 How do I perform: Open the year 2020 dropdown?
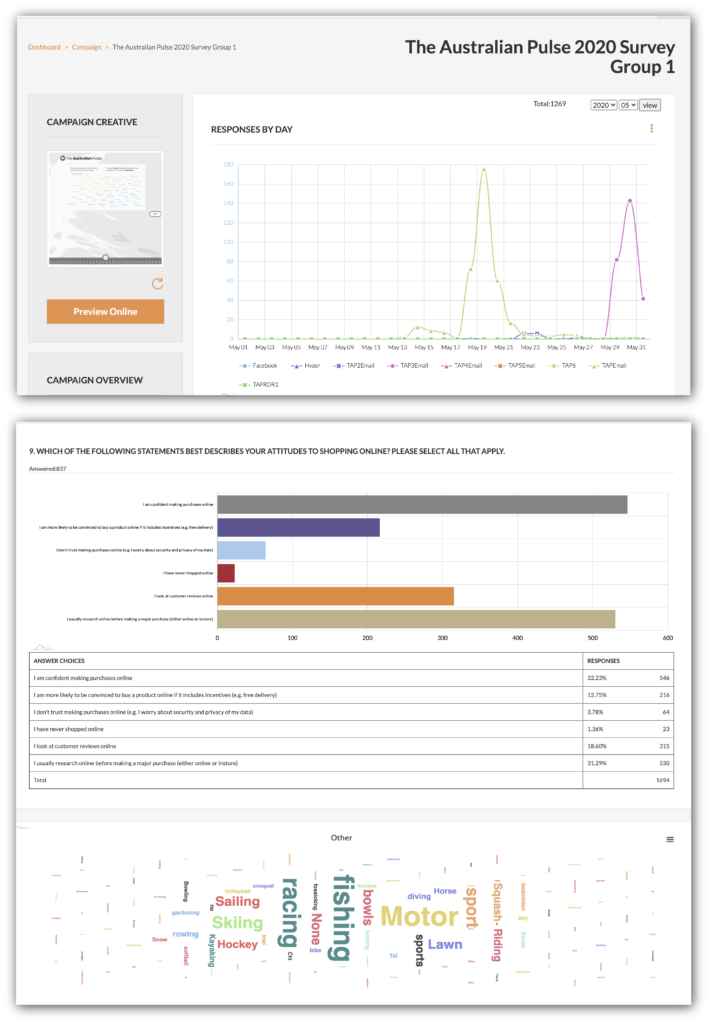coord(603,105)
